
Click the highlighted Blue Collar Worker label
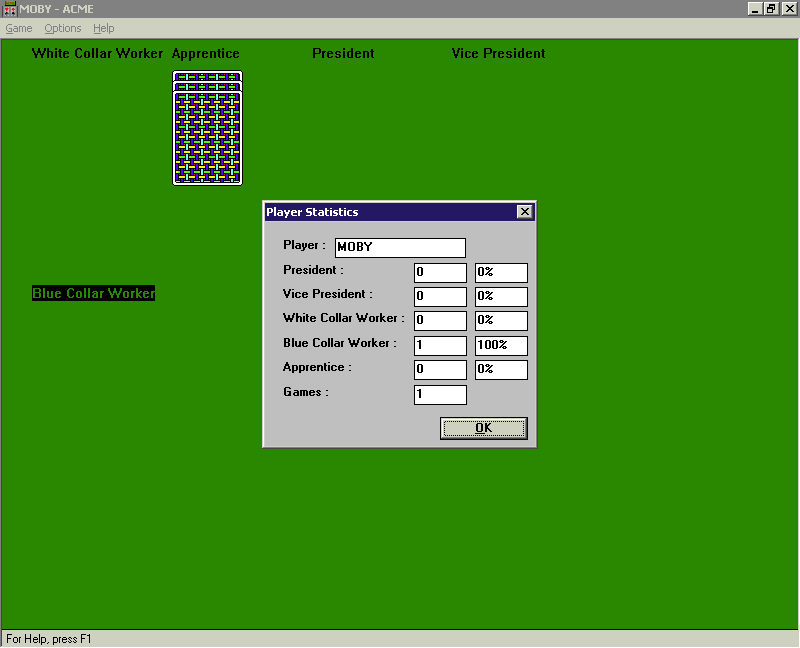coord(93,293)
